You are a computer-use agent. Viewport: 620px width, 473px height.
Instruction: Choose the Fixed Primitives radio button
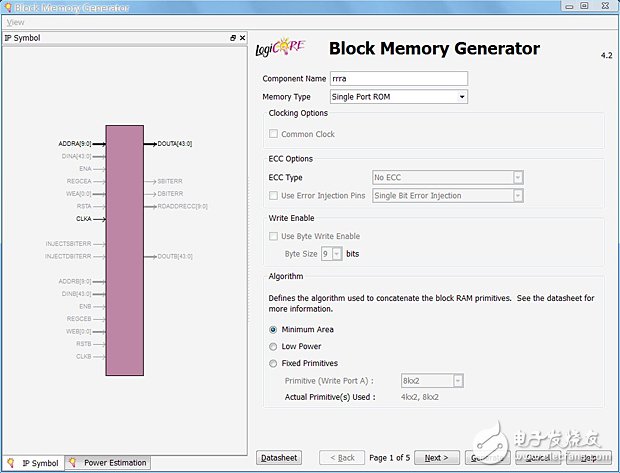pyautogui.click(x=274, y=363)
